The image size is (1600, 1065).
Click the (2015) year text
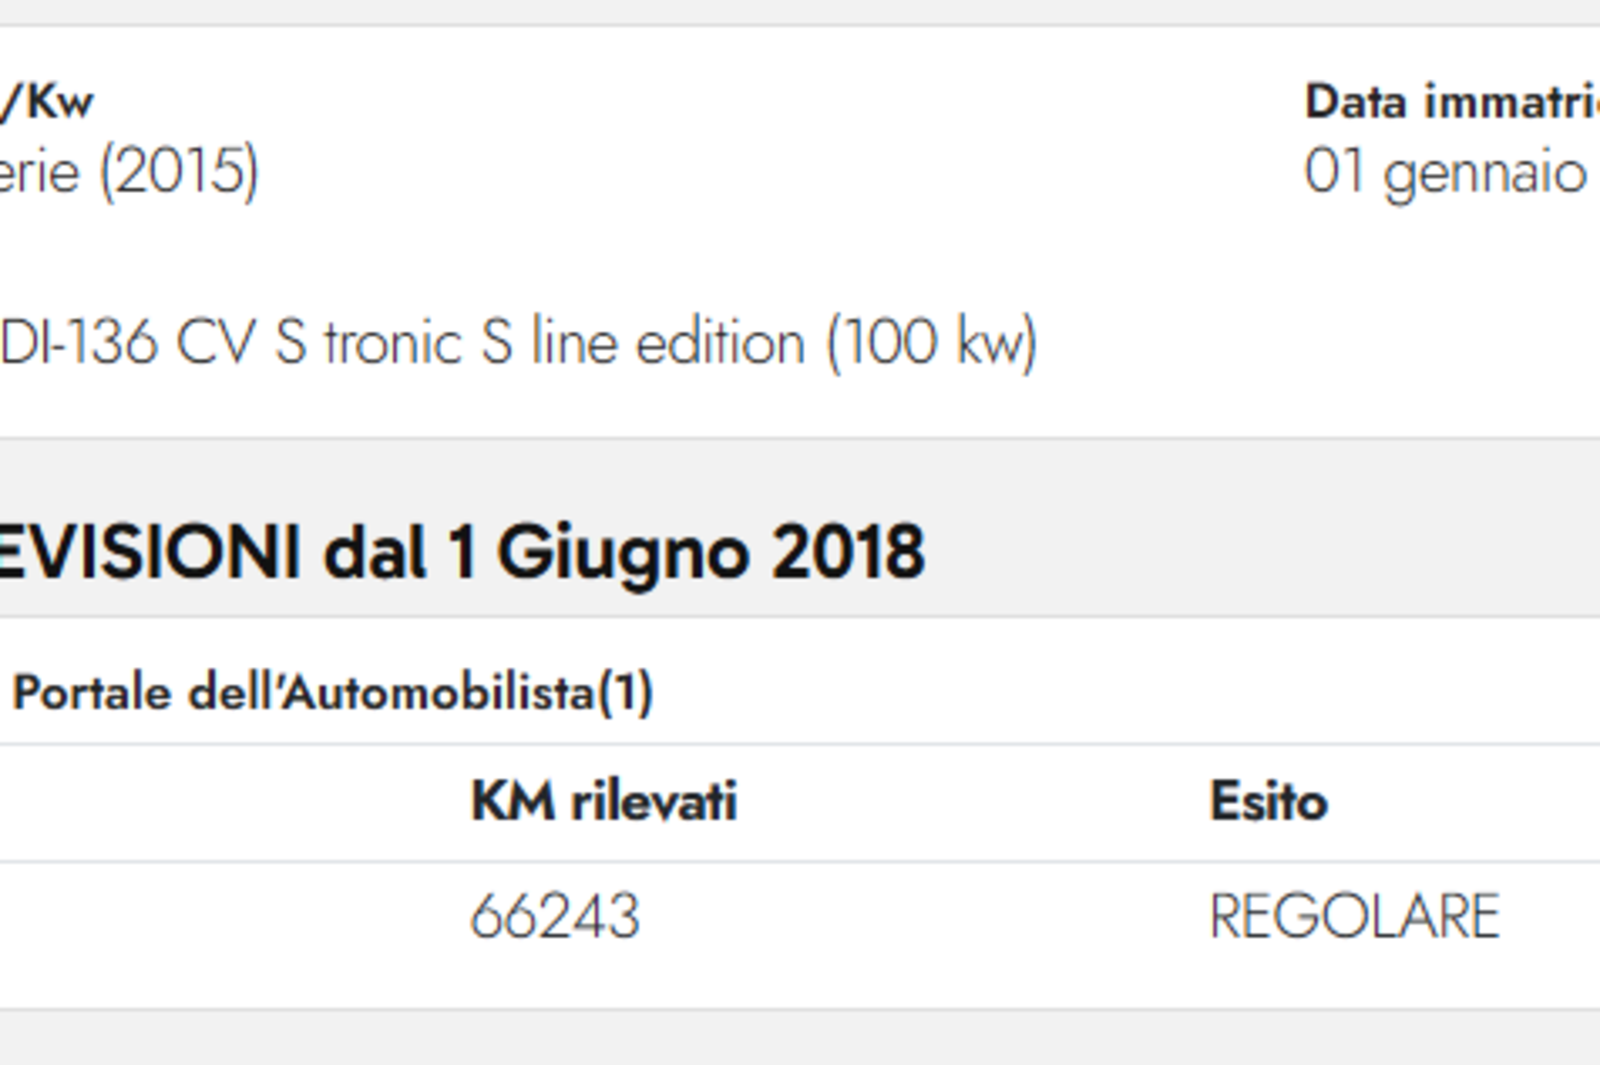pos(179,172)
